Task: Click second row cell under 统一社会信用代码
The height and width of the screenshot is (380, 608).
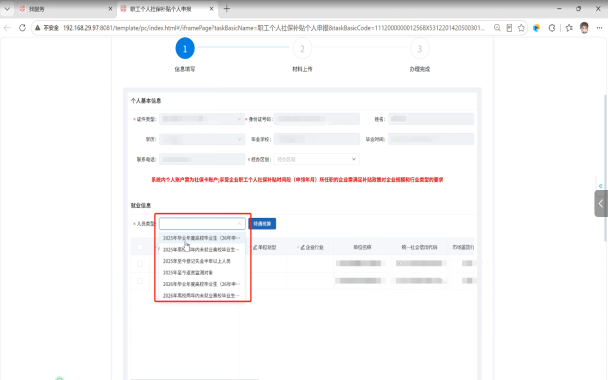Action: point(419,281)
